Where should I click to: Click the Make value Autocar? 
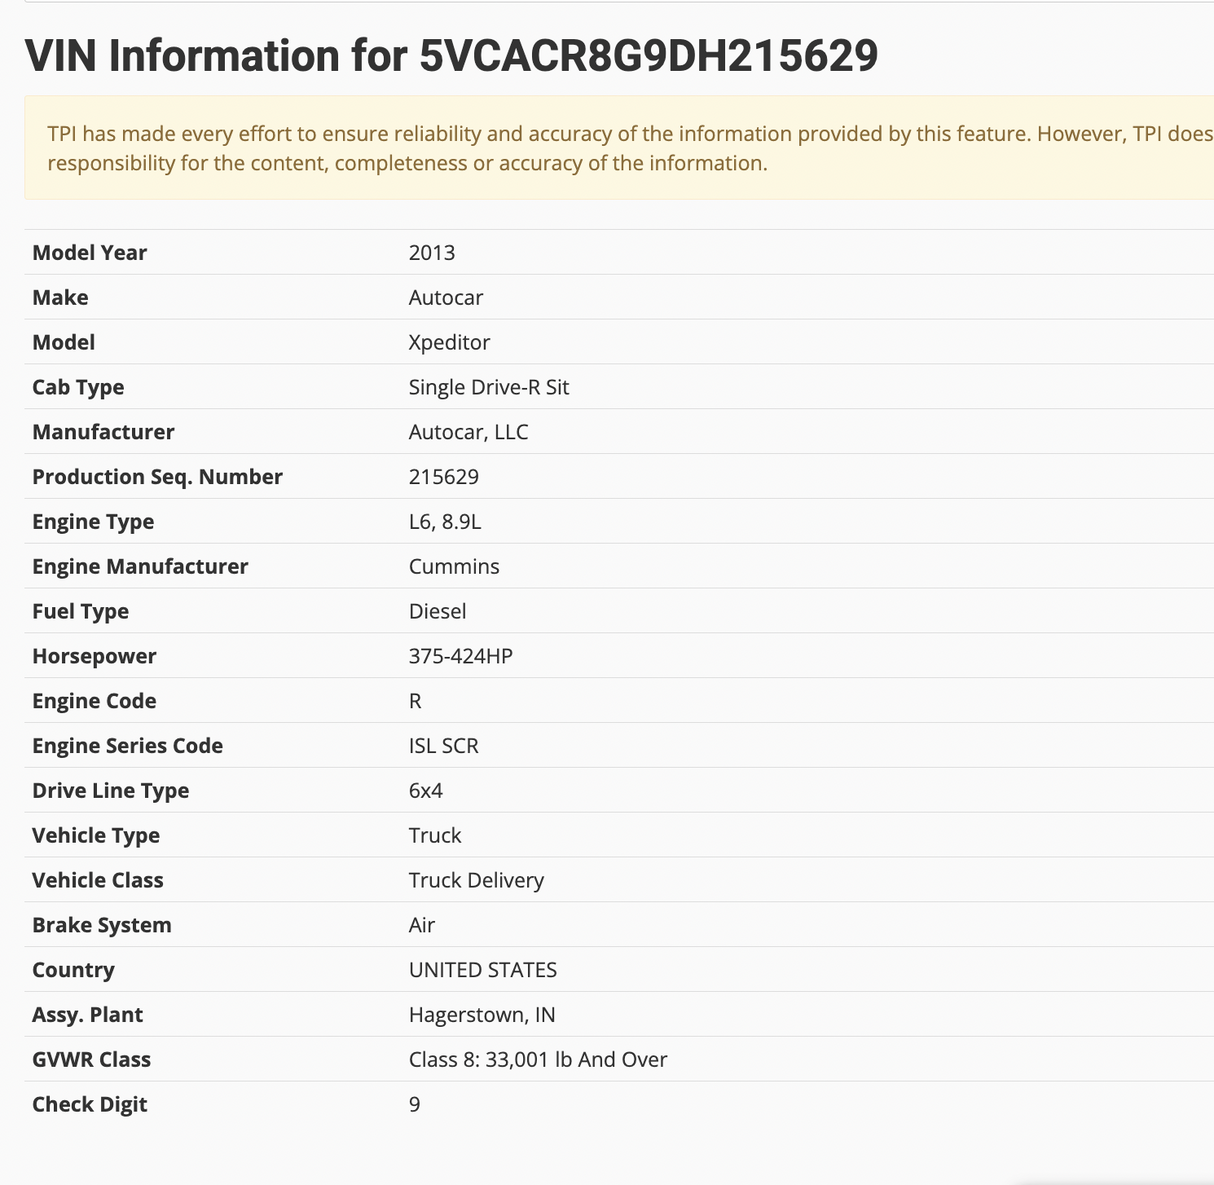point(446,298)
